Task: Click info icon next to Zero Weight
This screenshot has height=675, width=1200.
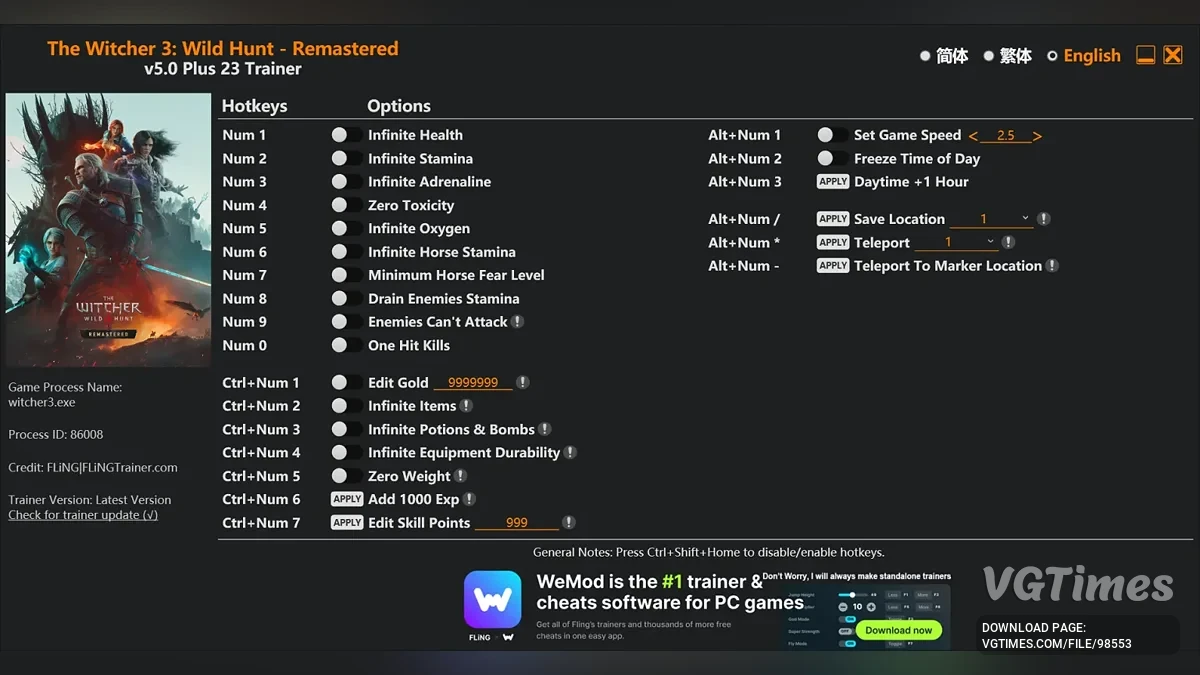Action: tap(460, 476)
